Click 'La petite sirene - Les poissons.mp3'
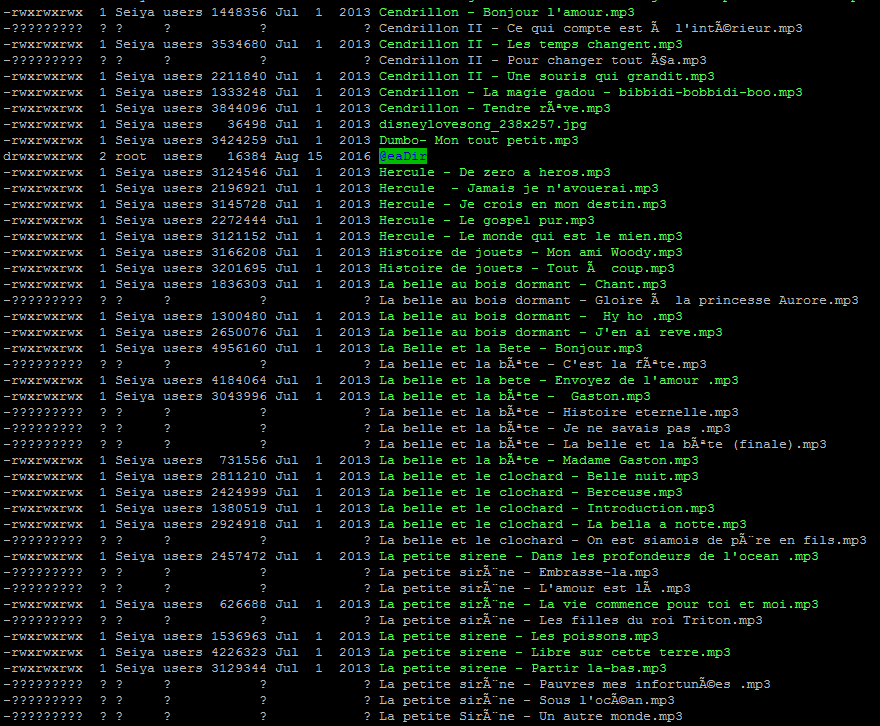 click(x=519, y=637)
